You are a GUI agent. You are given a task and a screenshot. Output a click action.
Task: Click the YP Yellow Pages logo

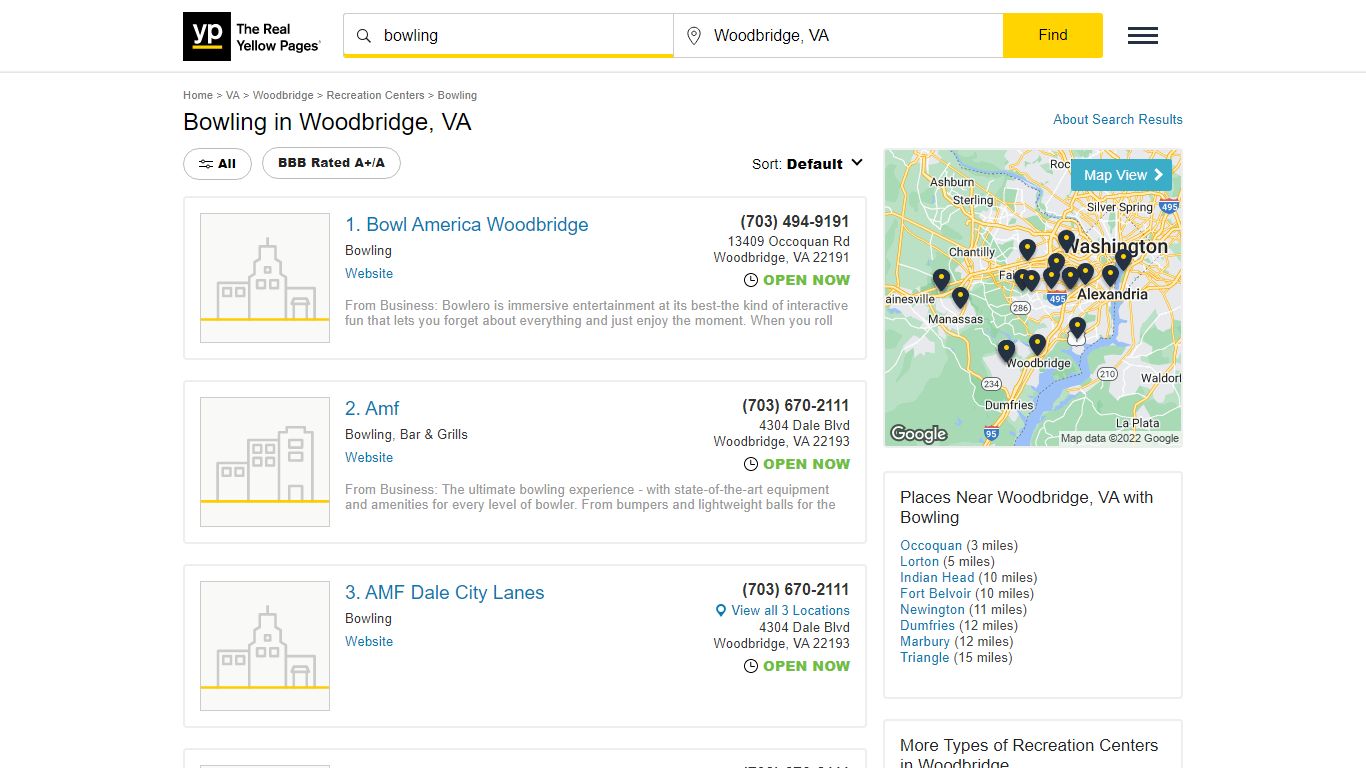pos(252,36)
